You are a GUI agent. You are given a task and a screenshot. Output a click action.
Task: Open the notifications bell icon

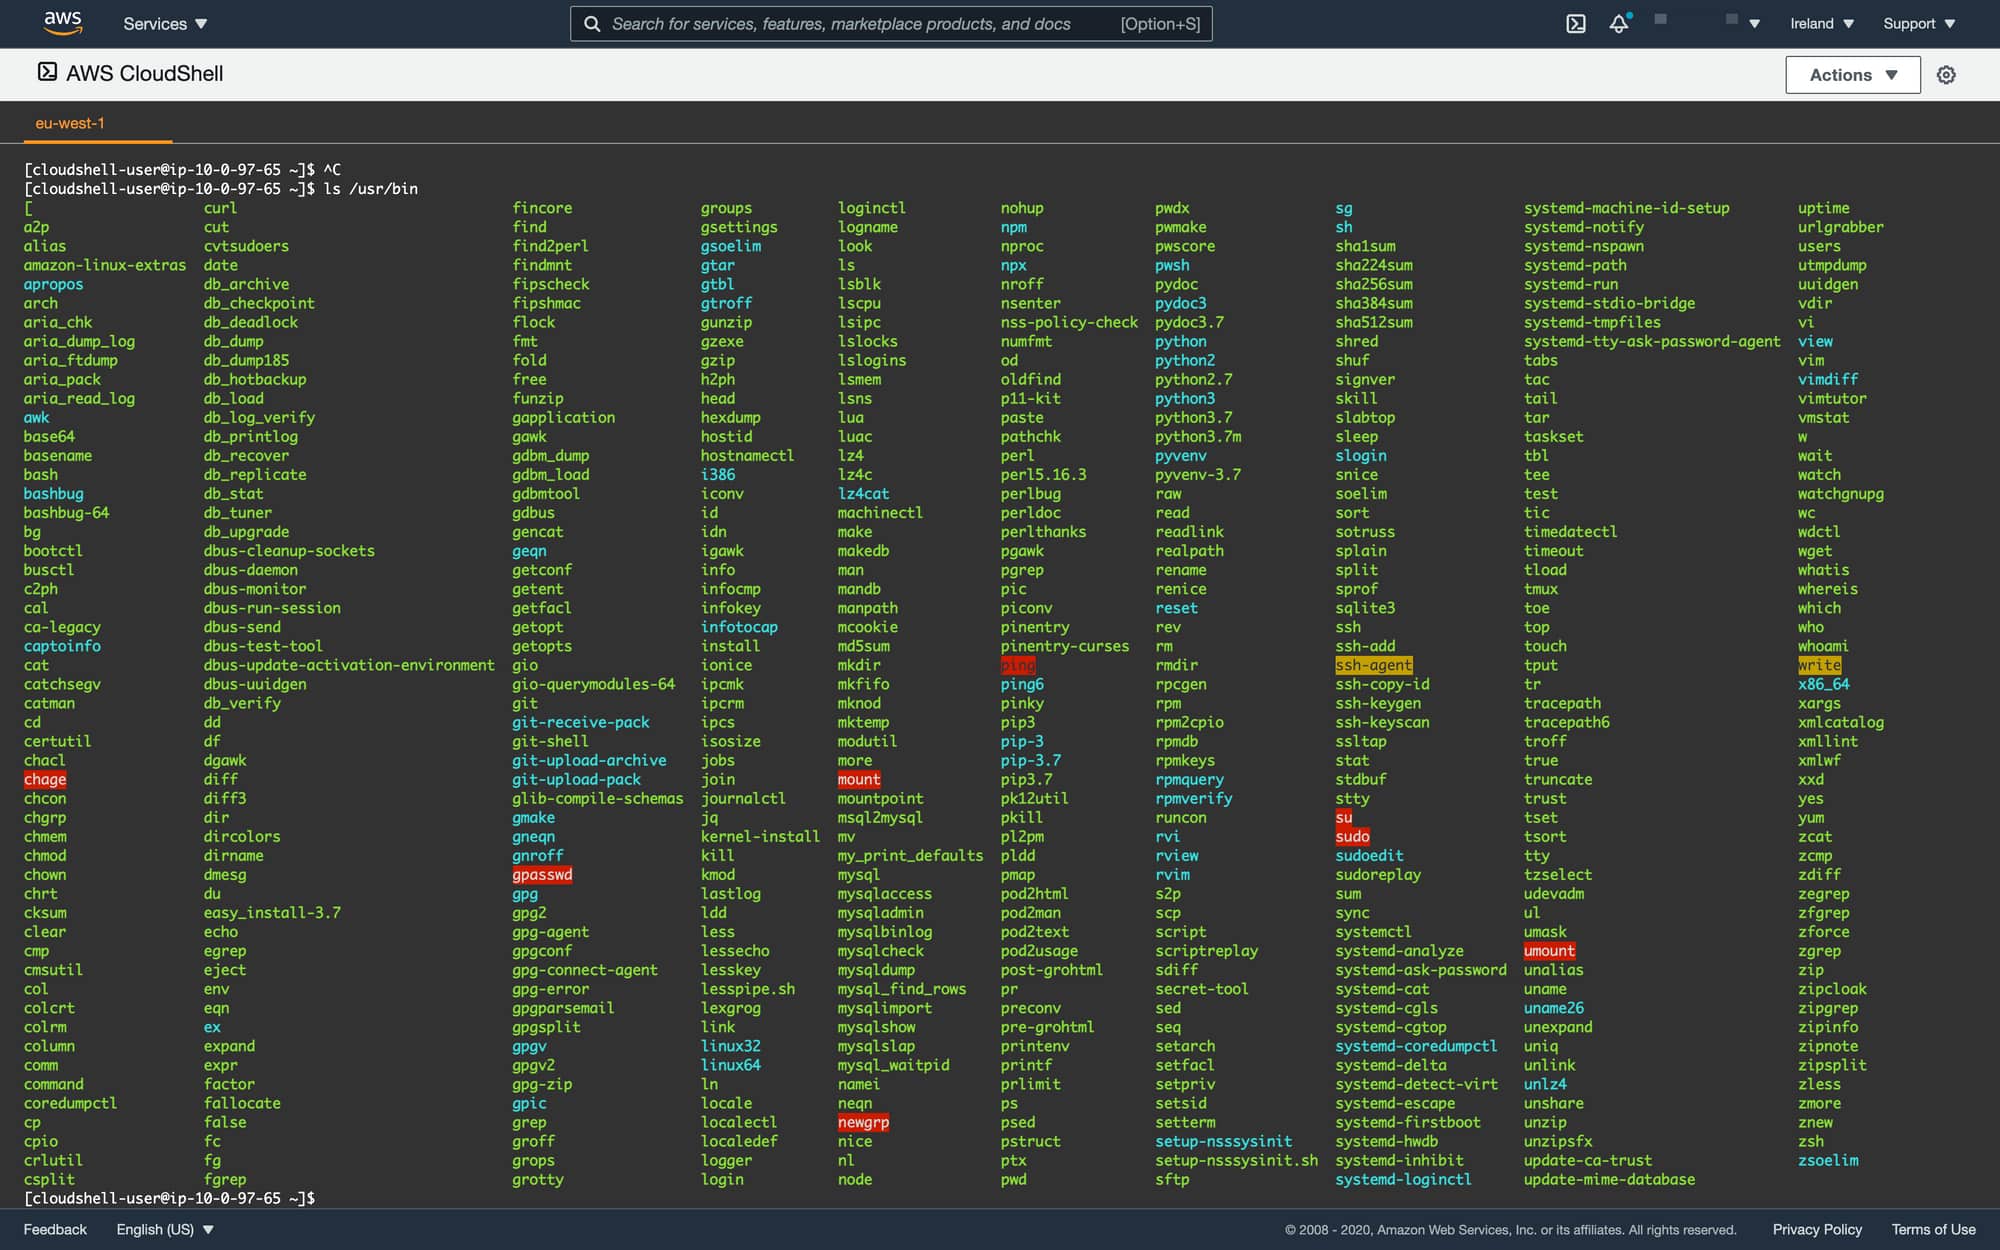pyautogui.click(x=1619, y=23)
